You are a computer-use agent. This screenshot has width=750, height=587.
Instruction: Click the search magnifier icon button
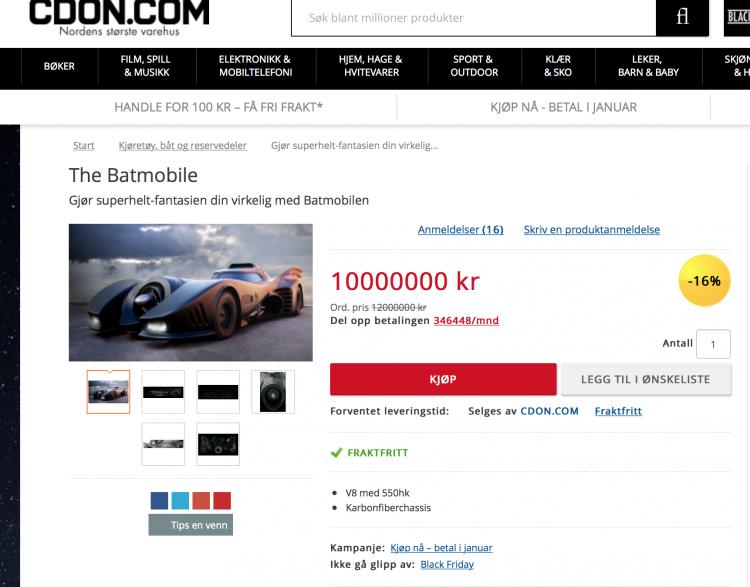tap(682, 18)
